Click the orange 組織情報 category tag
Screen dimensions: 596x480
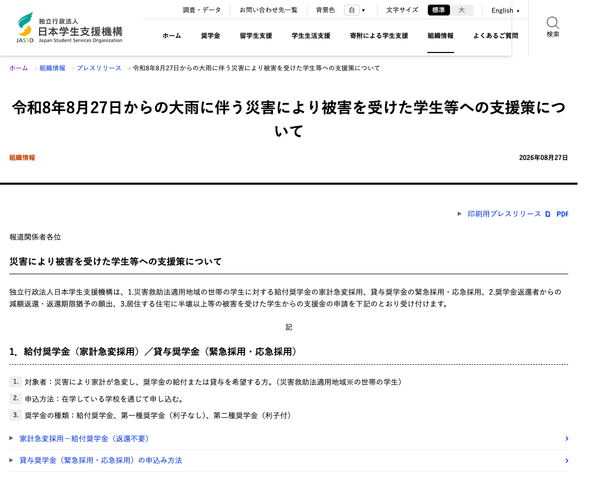point(22,157)
